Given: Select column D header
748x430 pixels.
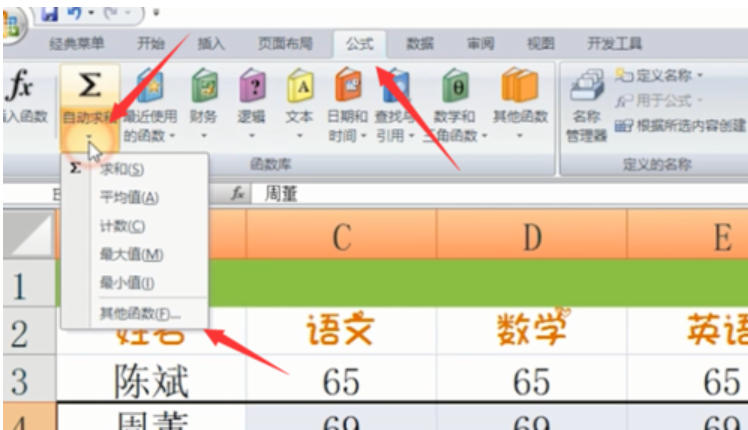Looking at the screenshot, I should pos(531,238).
